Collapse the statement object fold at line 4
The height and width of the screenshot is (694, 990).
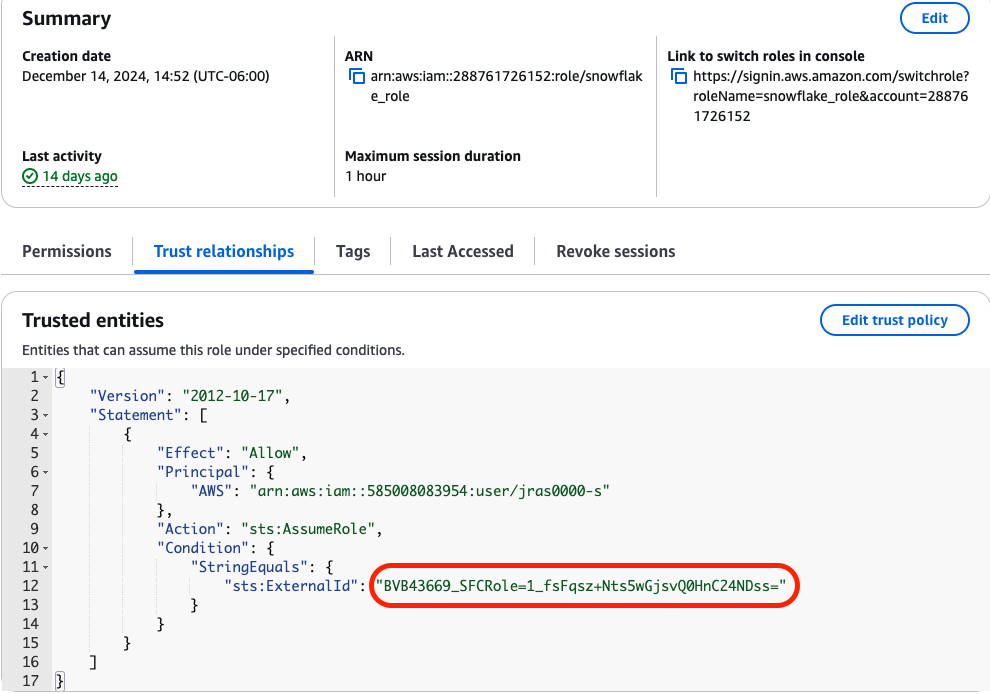pyautogui.click(x=45, y=434)
